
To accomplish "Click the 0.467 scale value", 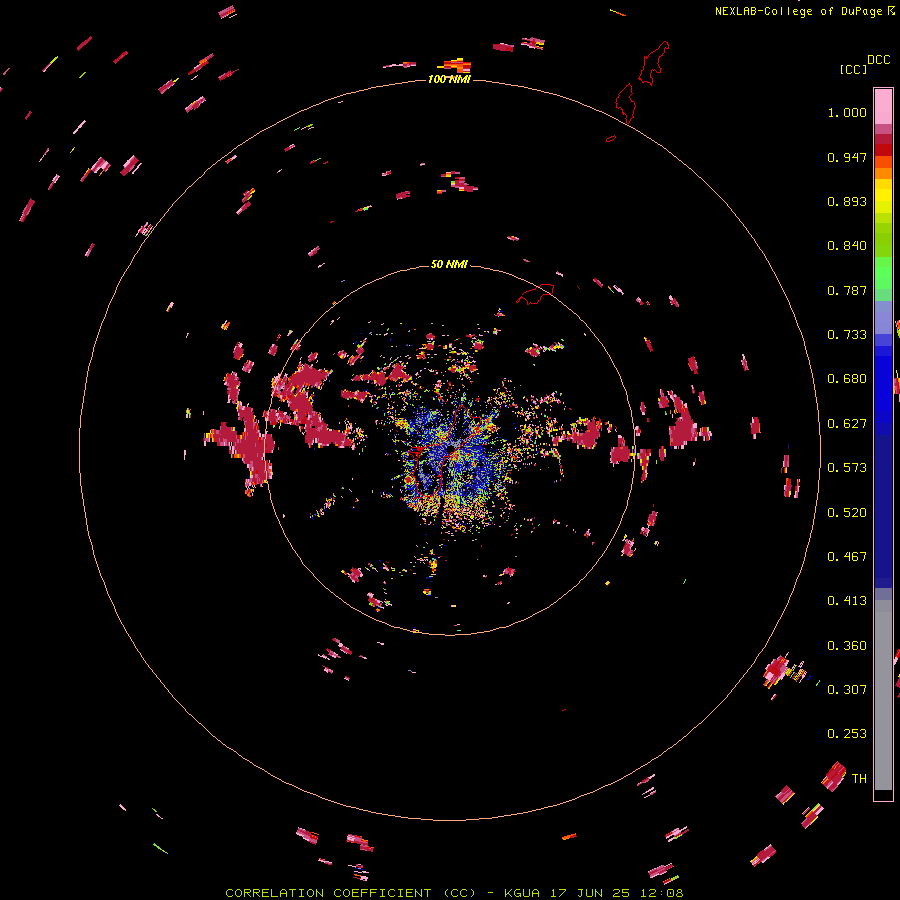I will 847,557.
